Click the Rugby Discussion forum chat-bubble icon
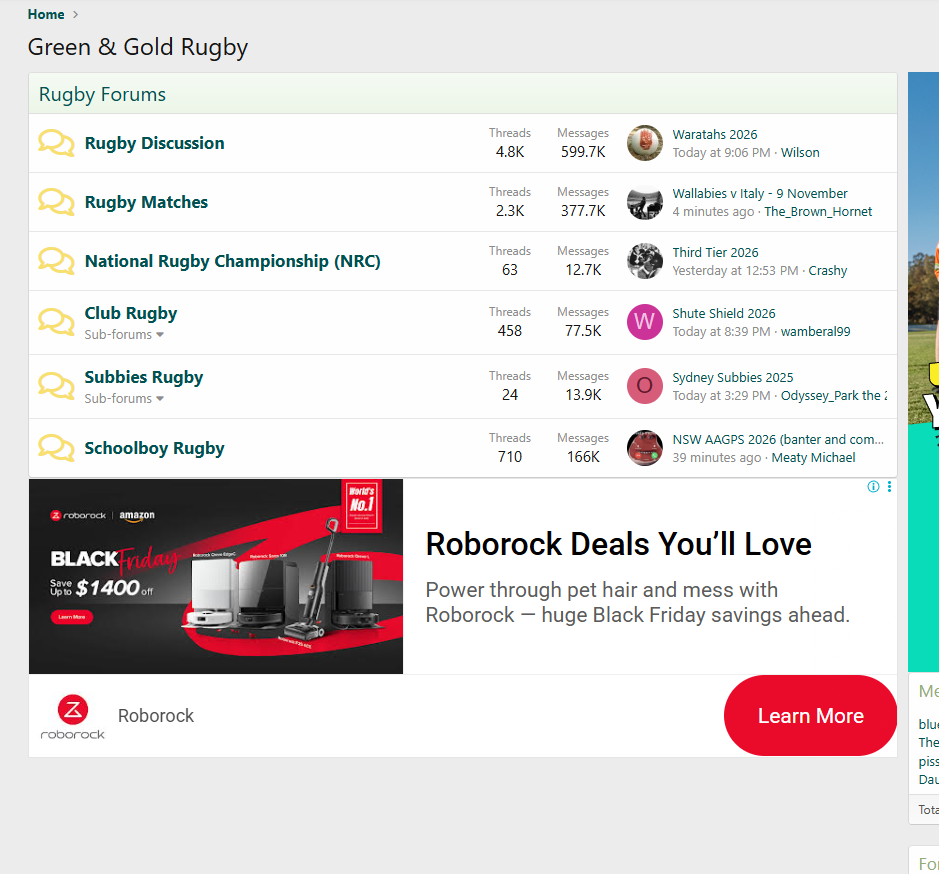Screen dimensions: 939x874 pos(56,143)
